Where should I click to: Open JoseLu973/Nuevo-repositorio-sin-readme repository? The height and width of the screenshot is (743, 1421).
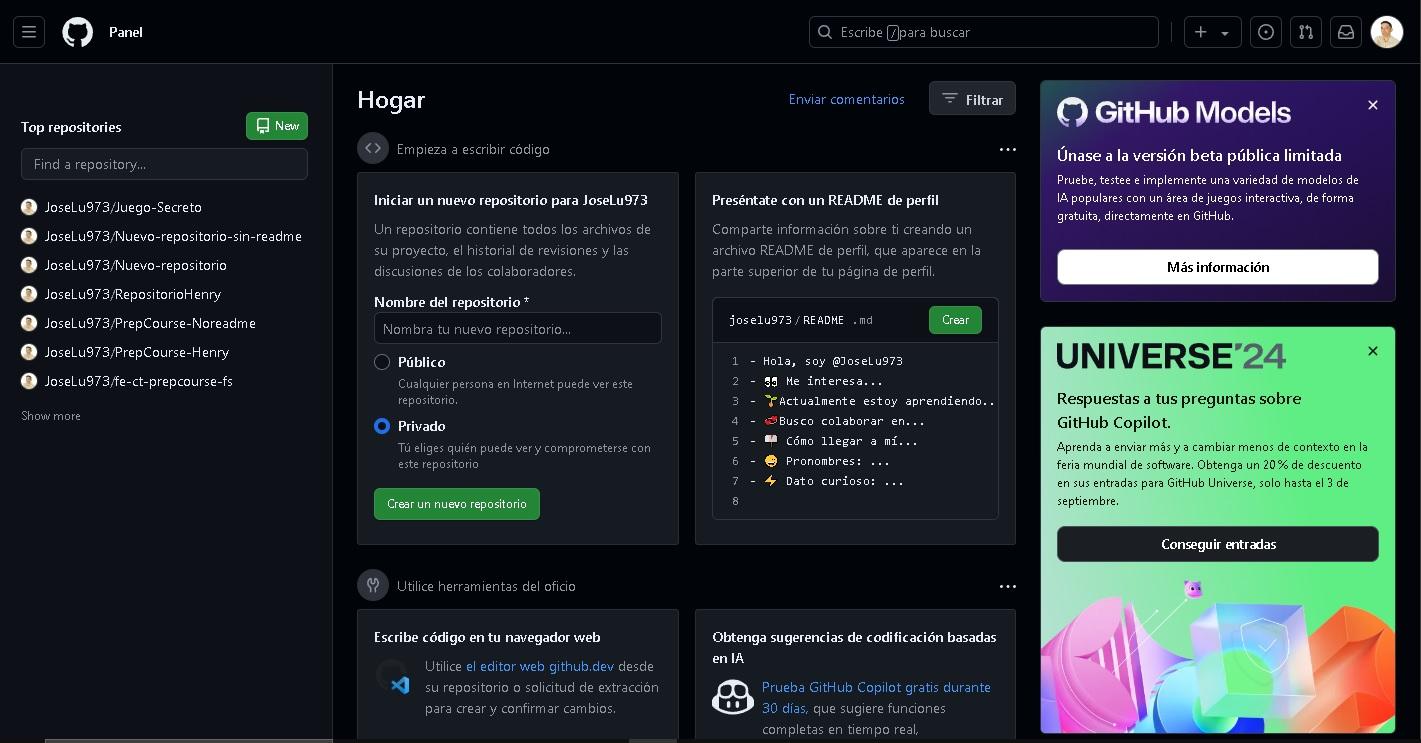pos(173,236)
